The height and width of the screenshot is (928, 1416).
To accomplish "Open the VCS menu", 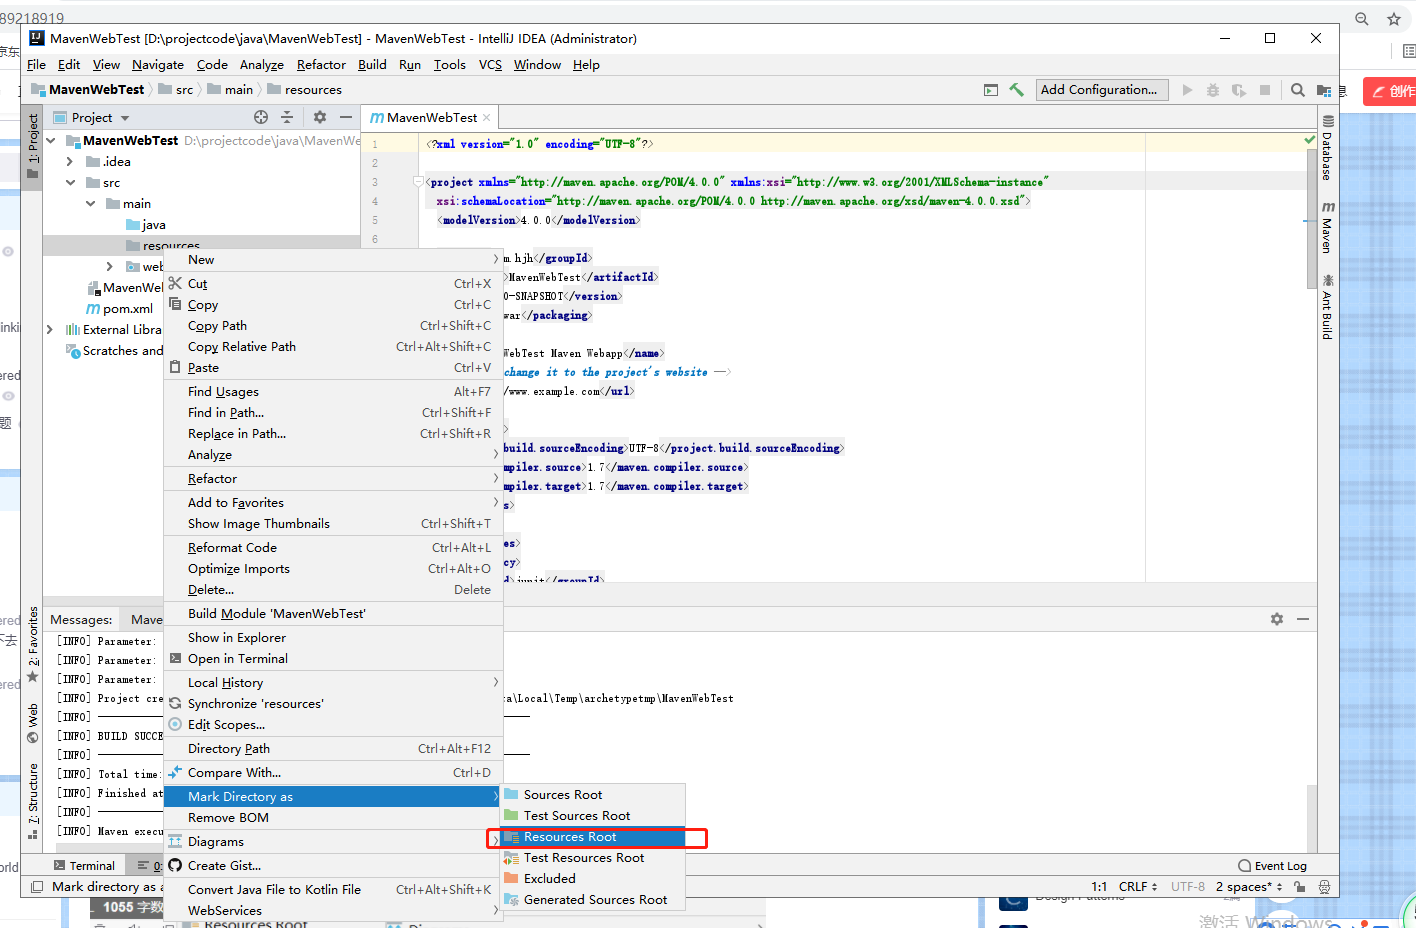I will (x=491, y=65).
